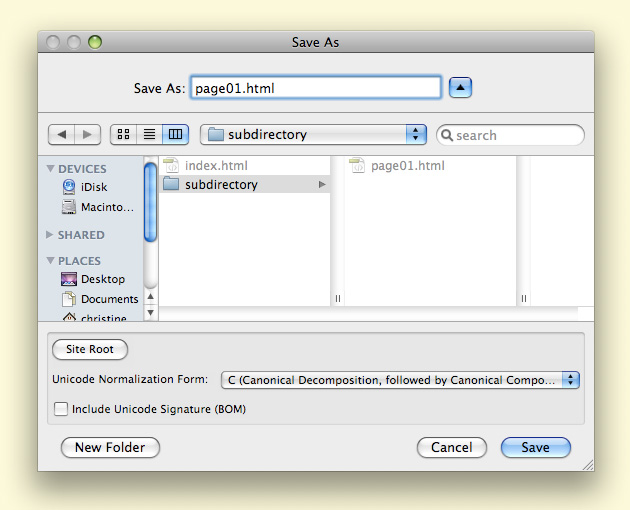The image size is (630, 510).
Task: Select the subdirectory folder in column
Action: point(220,184)
